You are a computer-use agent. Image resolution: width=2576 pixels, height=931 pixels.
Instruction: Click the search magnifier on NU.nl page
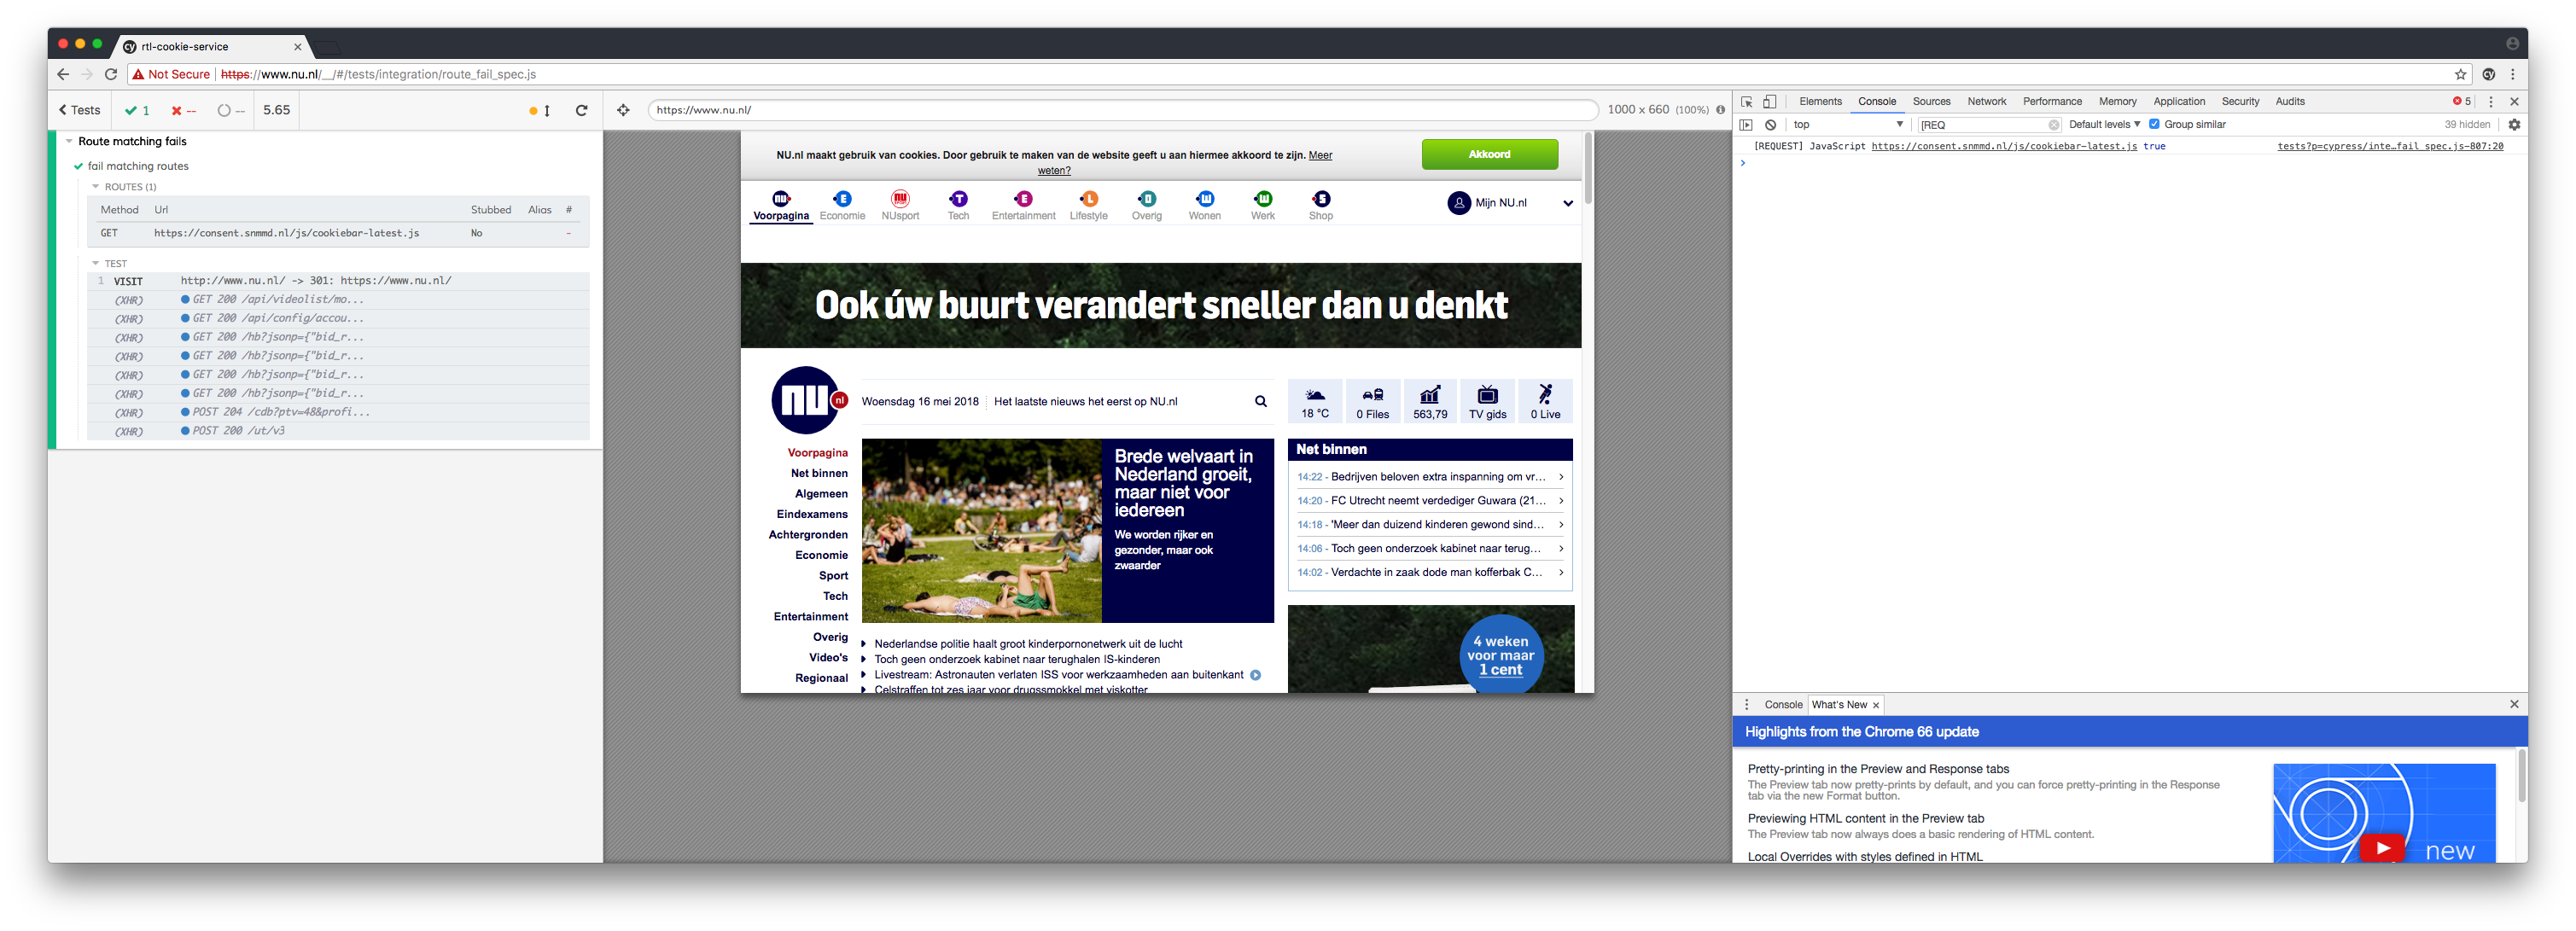1260,401
